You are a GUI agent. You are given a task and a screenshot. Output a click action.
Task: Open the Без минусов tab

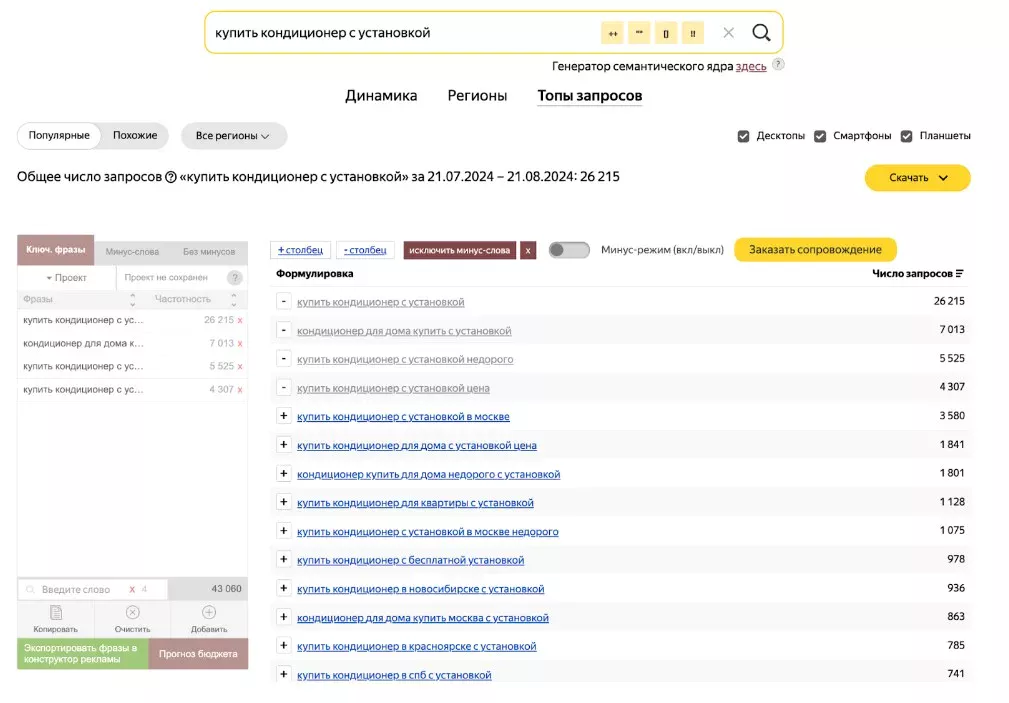pos(208,251)
